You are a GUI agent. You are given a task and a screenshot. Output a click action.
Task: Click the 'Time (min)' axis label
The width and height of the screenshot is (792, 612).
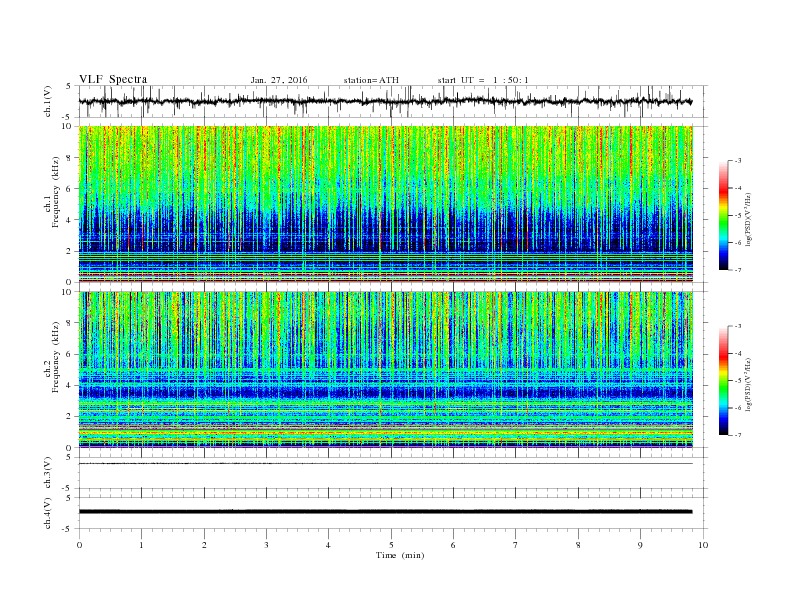point(400,555)
